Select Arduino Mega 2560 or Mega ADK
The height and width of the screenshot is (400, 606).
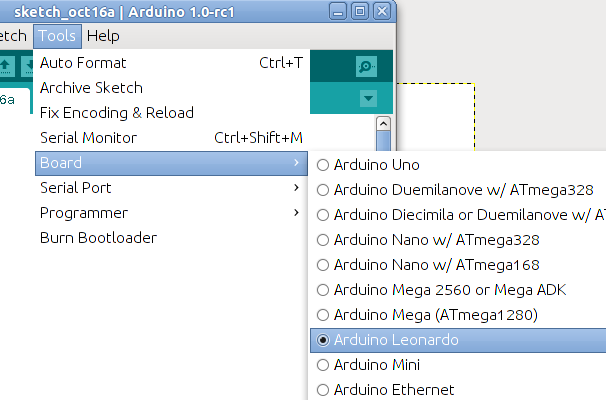pos(458,290)
